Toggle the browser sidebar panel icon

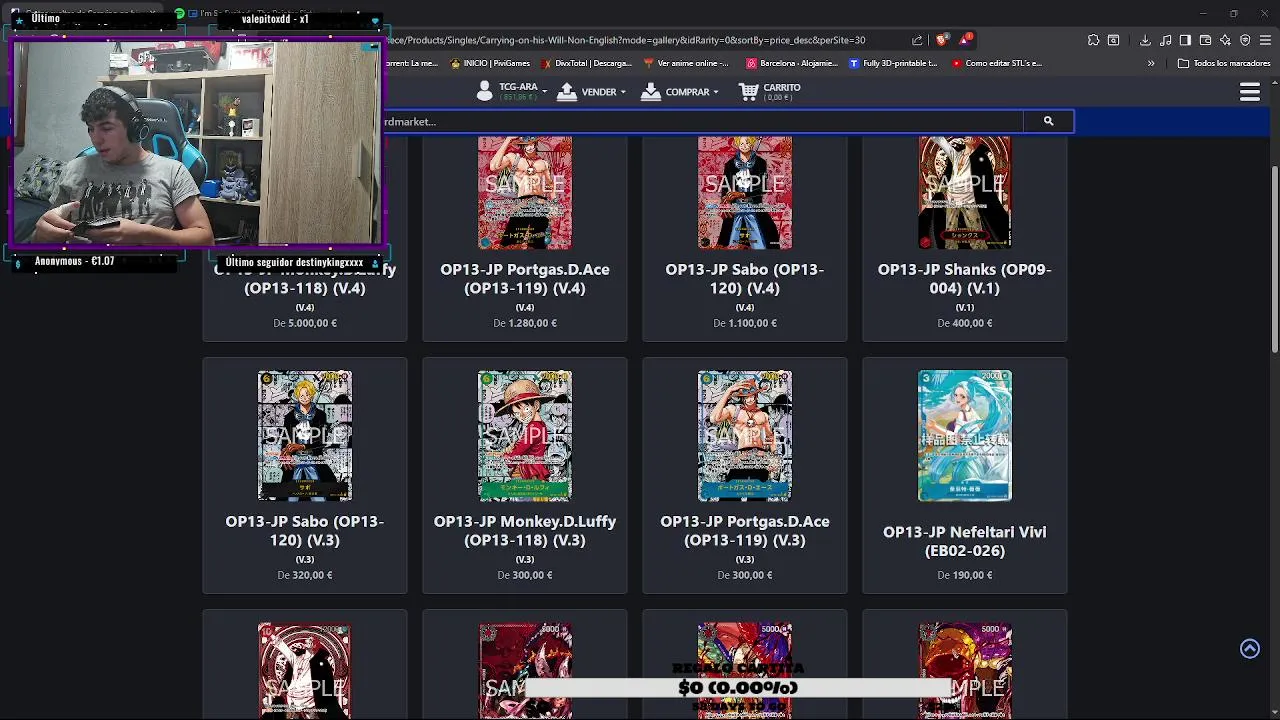coord(1185,40)
